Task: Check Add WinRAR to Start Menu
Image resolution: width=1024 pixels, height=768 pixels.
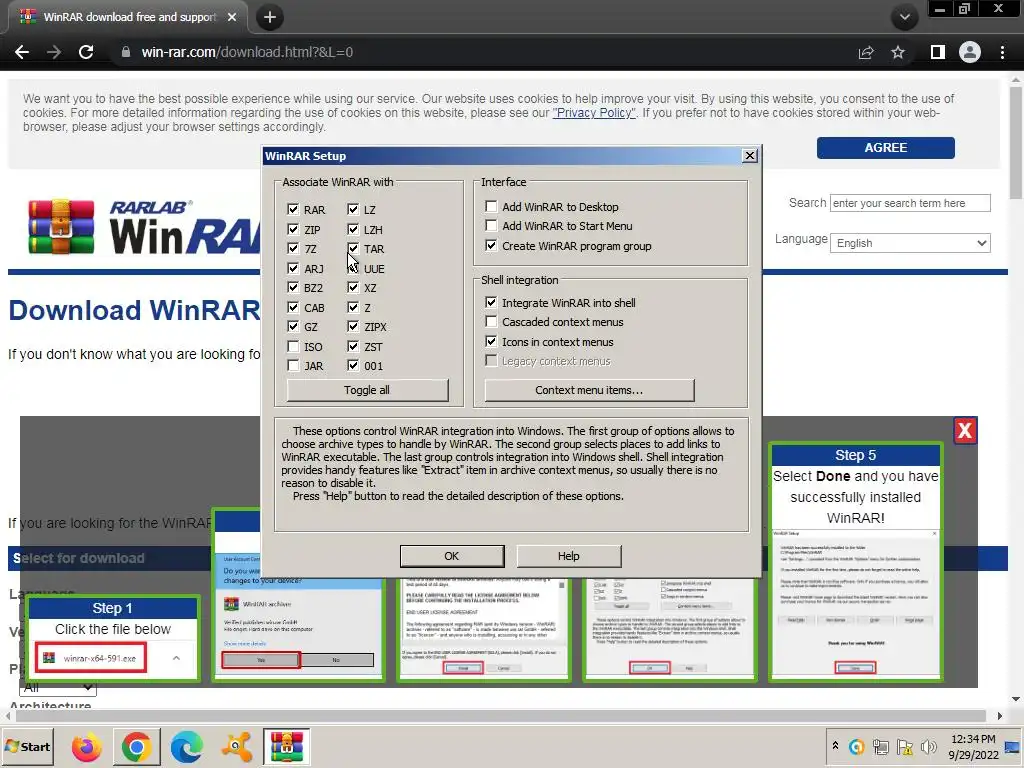Action: click(x=491, y=226)
